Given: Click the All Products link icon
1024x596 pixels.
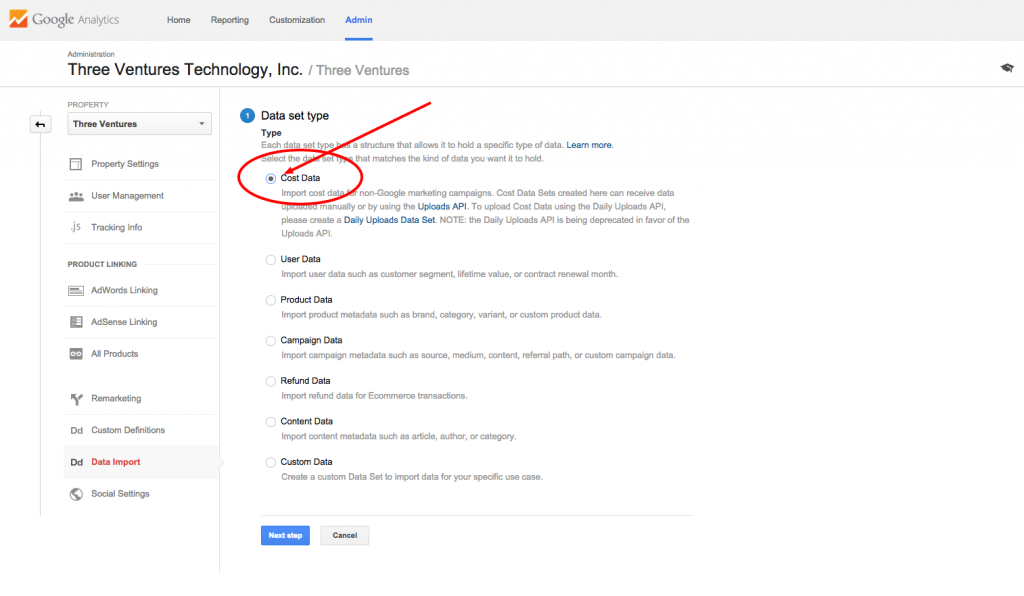Looking at the screenshot, I should (76, 354).
